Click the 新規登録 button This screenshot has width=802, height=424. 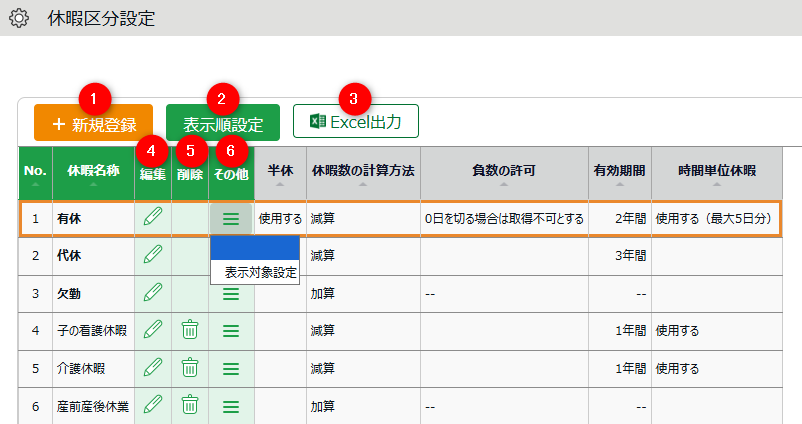[93, 124]
